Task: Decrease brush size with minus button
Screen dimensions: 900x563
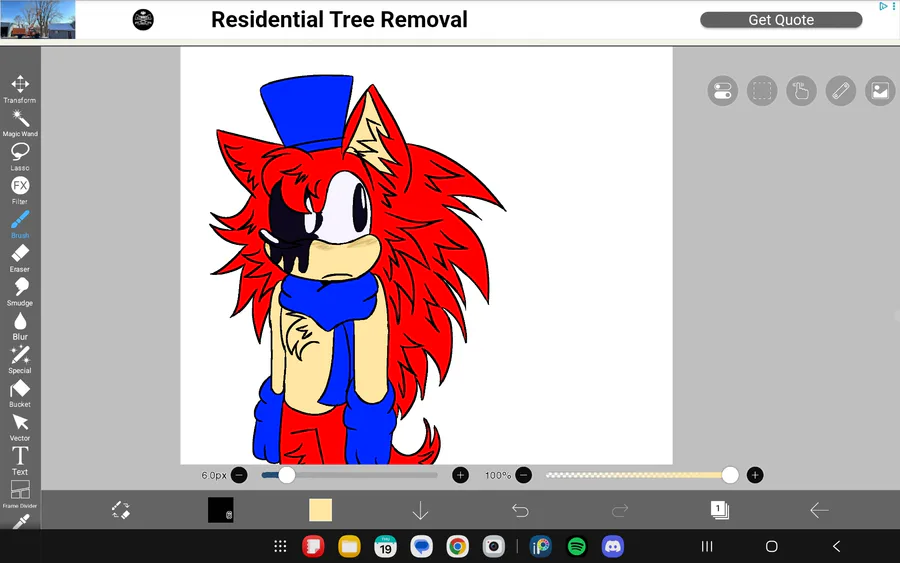Action: (239, 475)
